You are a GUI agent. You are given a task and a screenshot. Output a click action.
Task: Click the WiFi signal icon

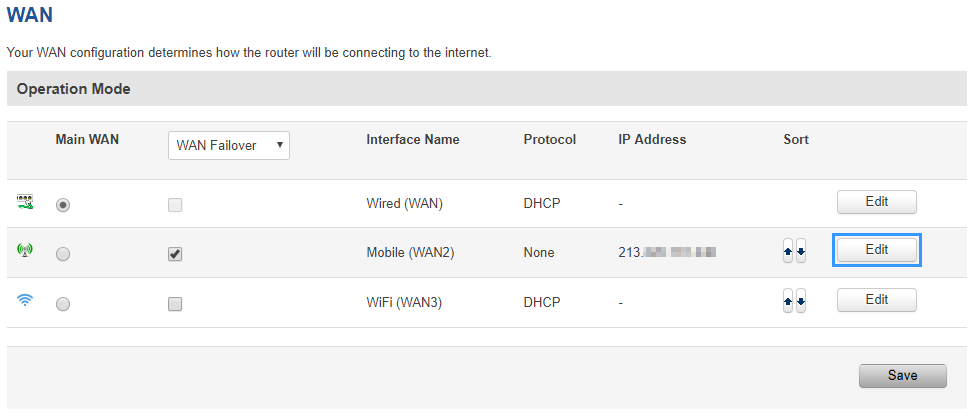pyautogui.click(x=25, y=300)
